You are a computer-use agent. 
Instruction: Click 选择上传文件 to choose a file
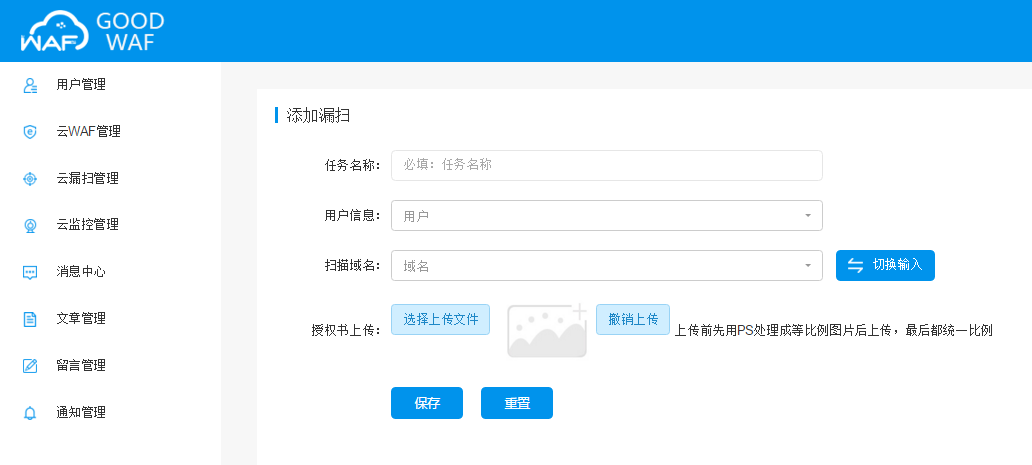pos(440,320)
